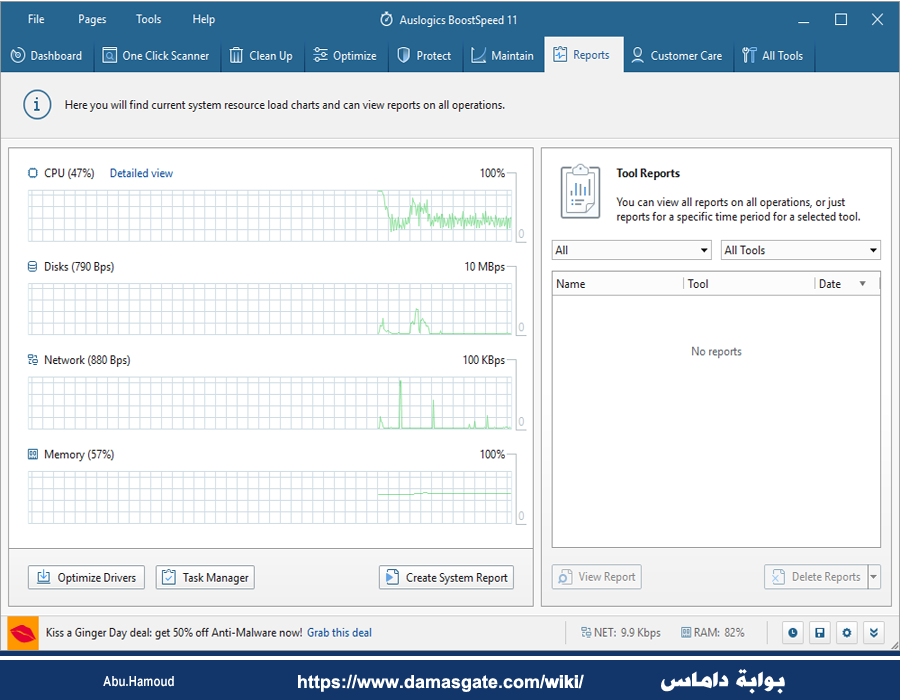Viewport: 900px width, 700px height.
Task: Click the NET: 9.9 Kbps status text
Action: (627, 632)
